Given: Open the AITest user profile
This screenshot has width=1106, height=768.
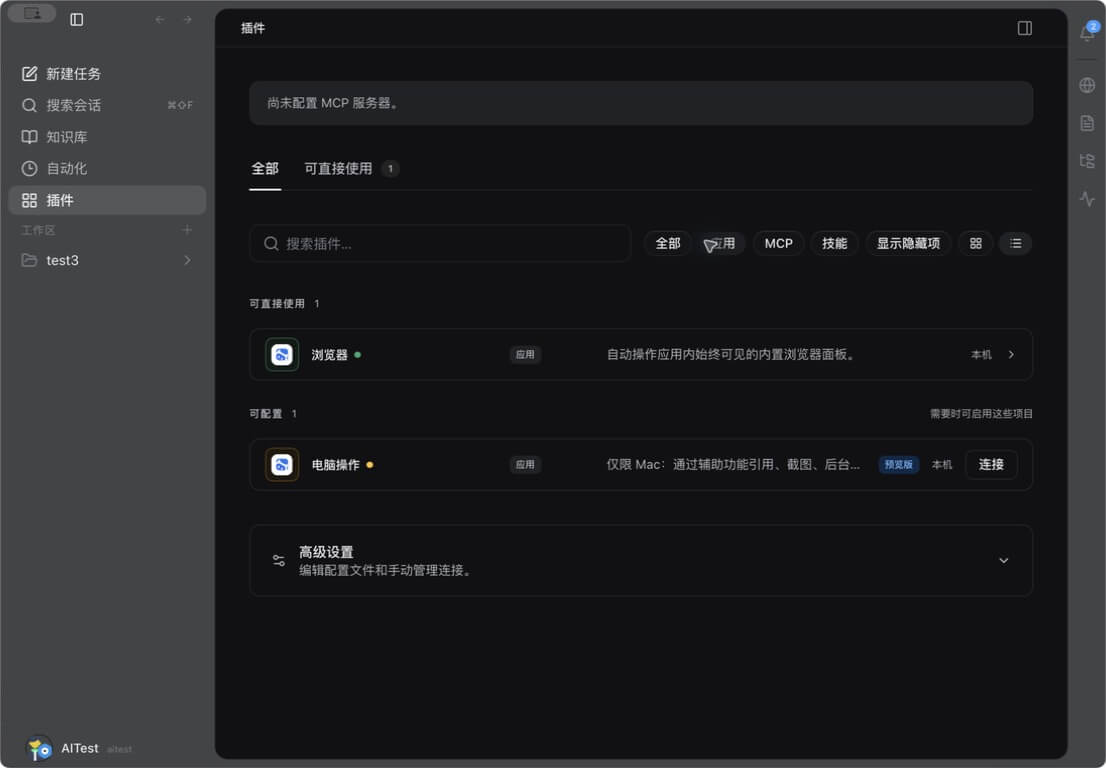Looking at the screenshot, I should click(x=78, y=748).
